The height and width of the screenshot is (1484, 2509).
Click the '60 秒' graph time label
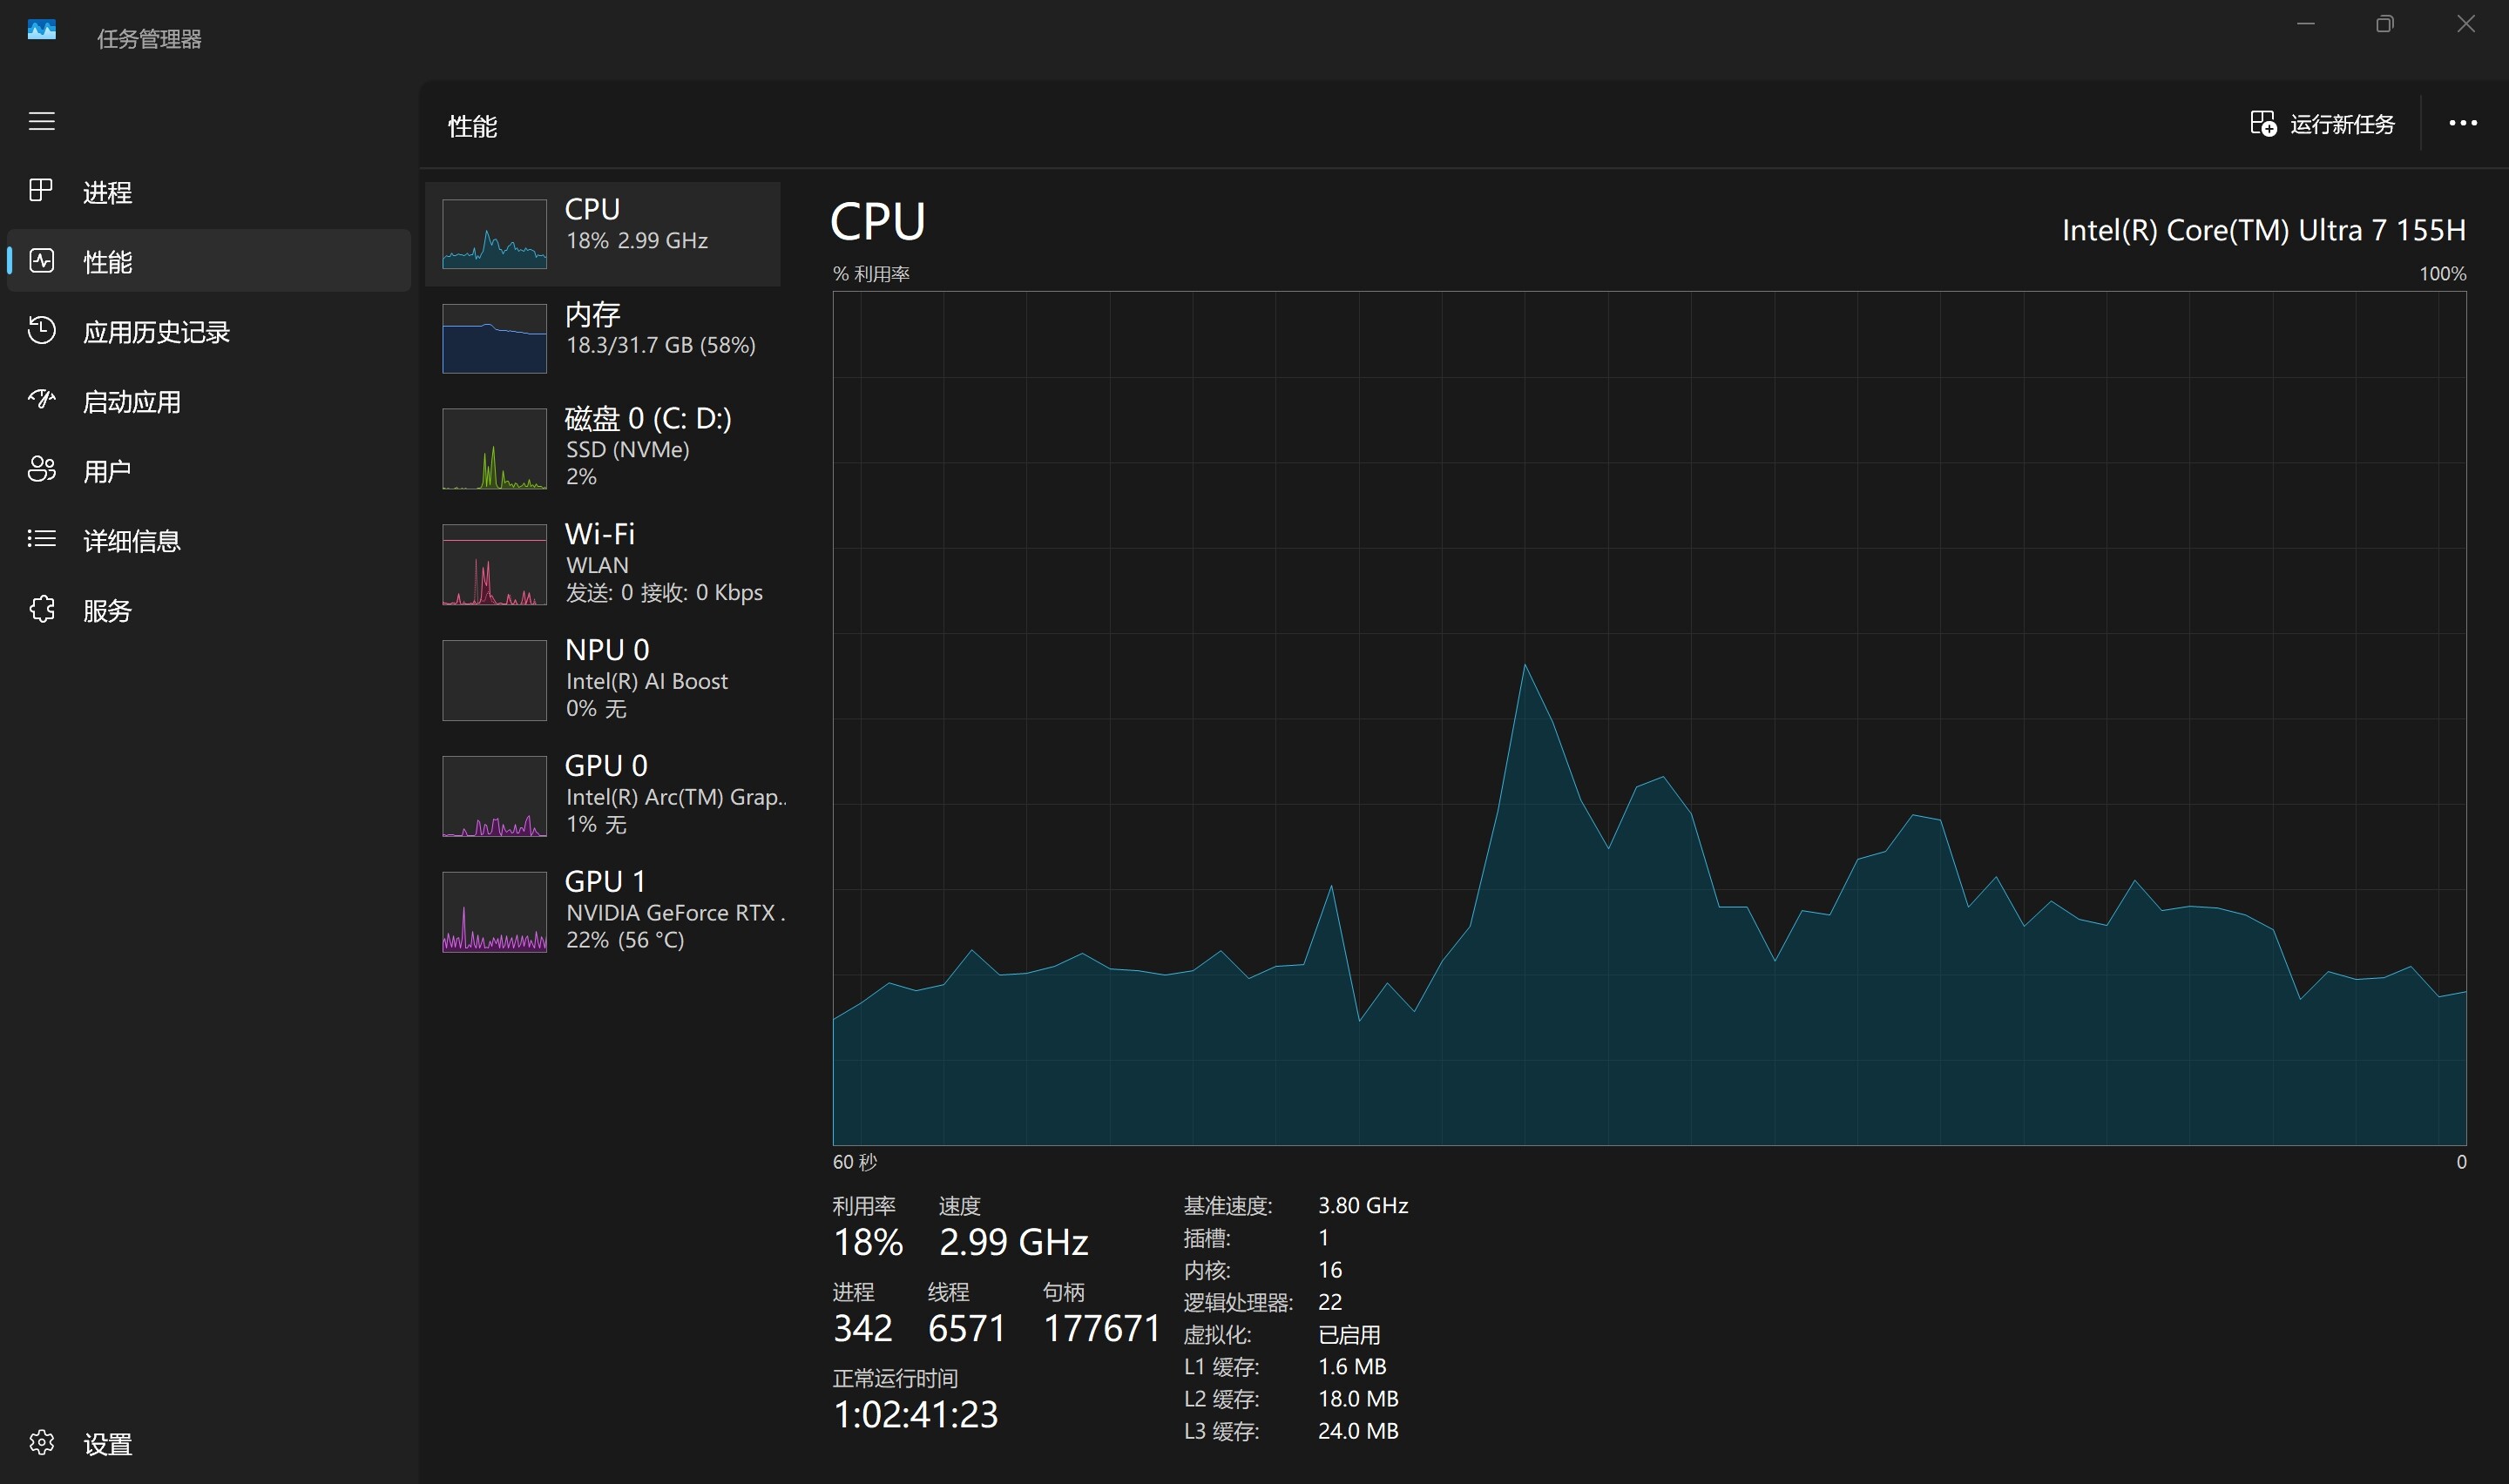pyautogui.click(x=854, y=1162)
